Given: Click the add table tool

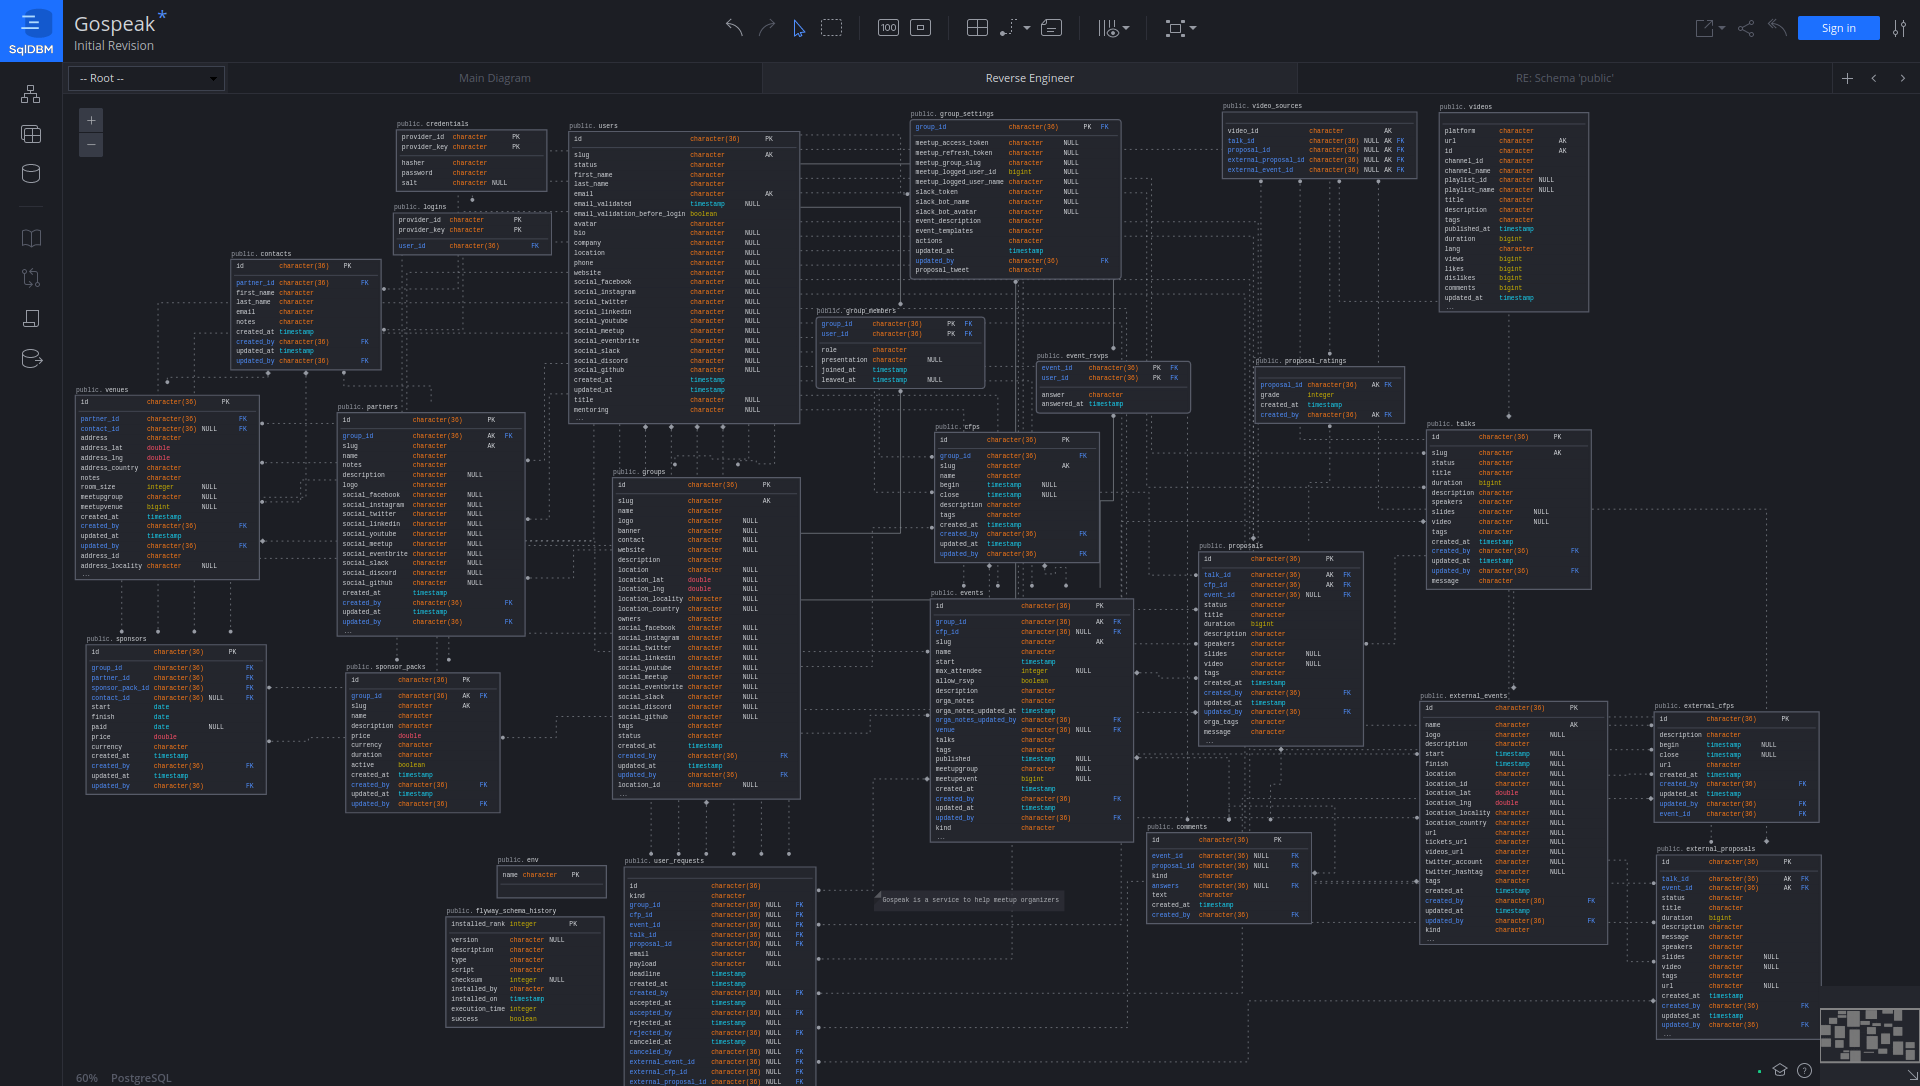Looking at the screenshot, I should click(x=977, y=28).
